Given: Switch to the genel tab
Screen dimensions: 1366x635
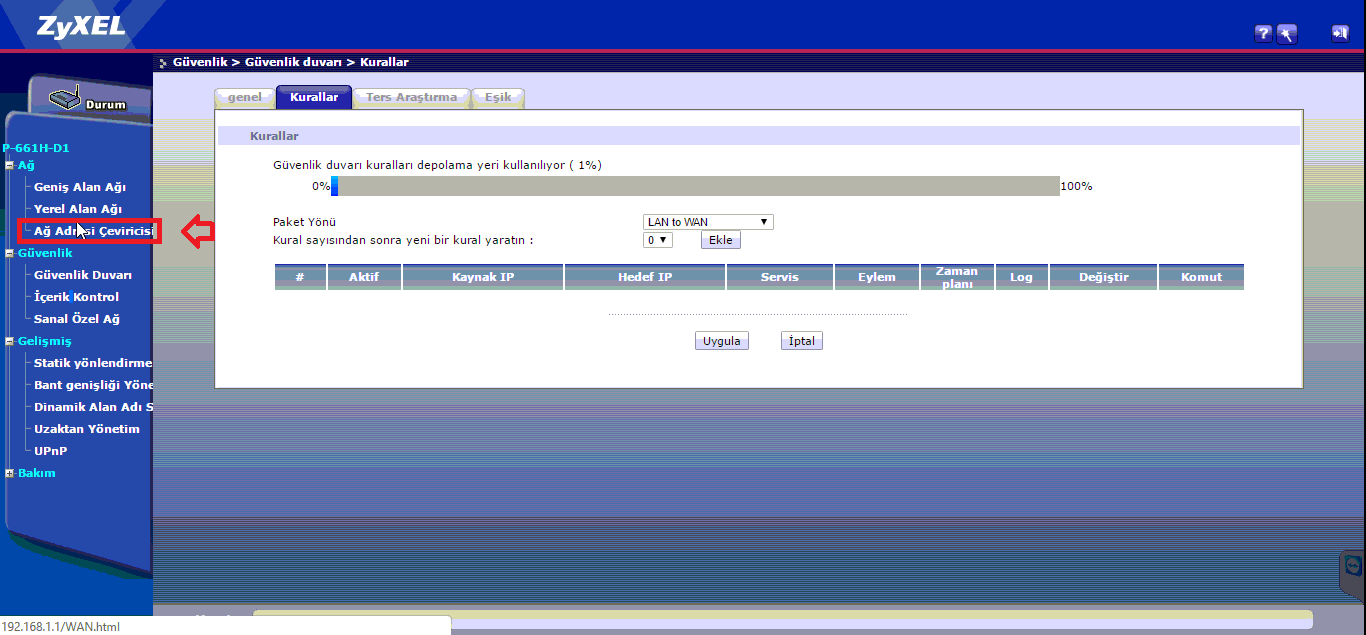Looking at the screenshot, I should [244, 98].
